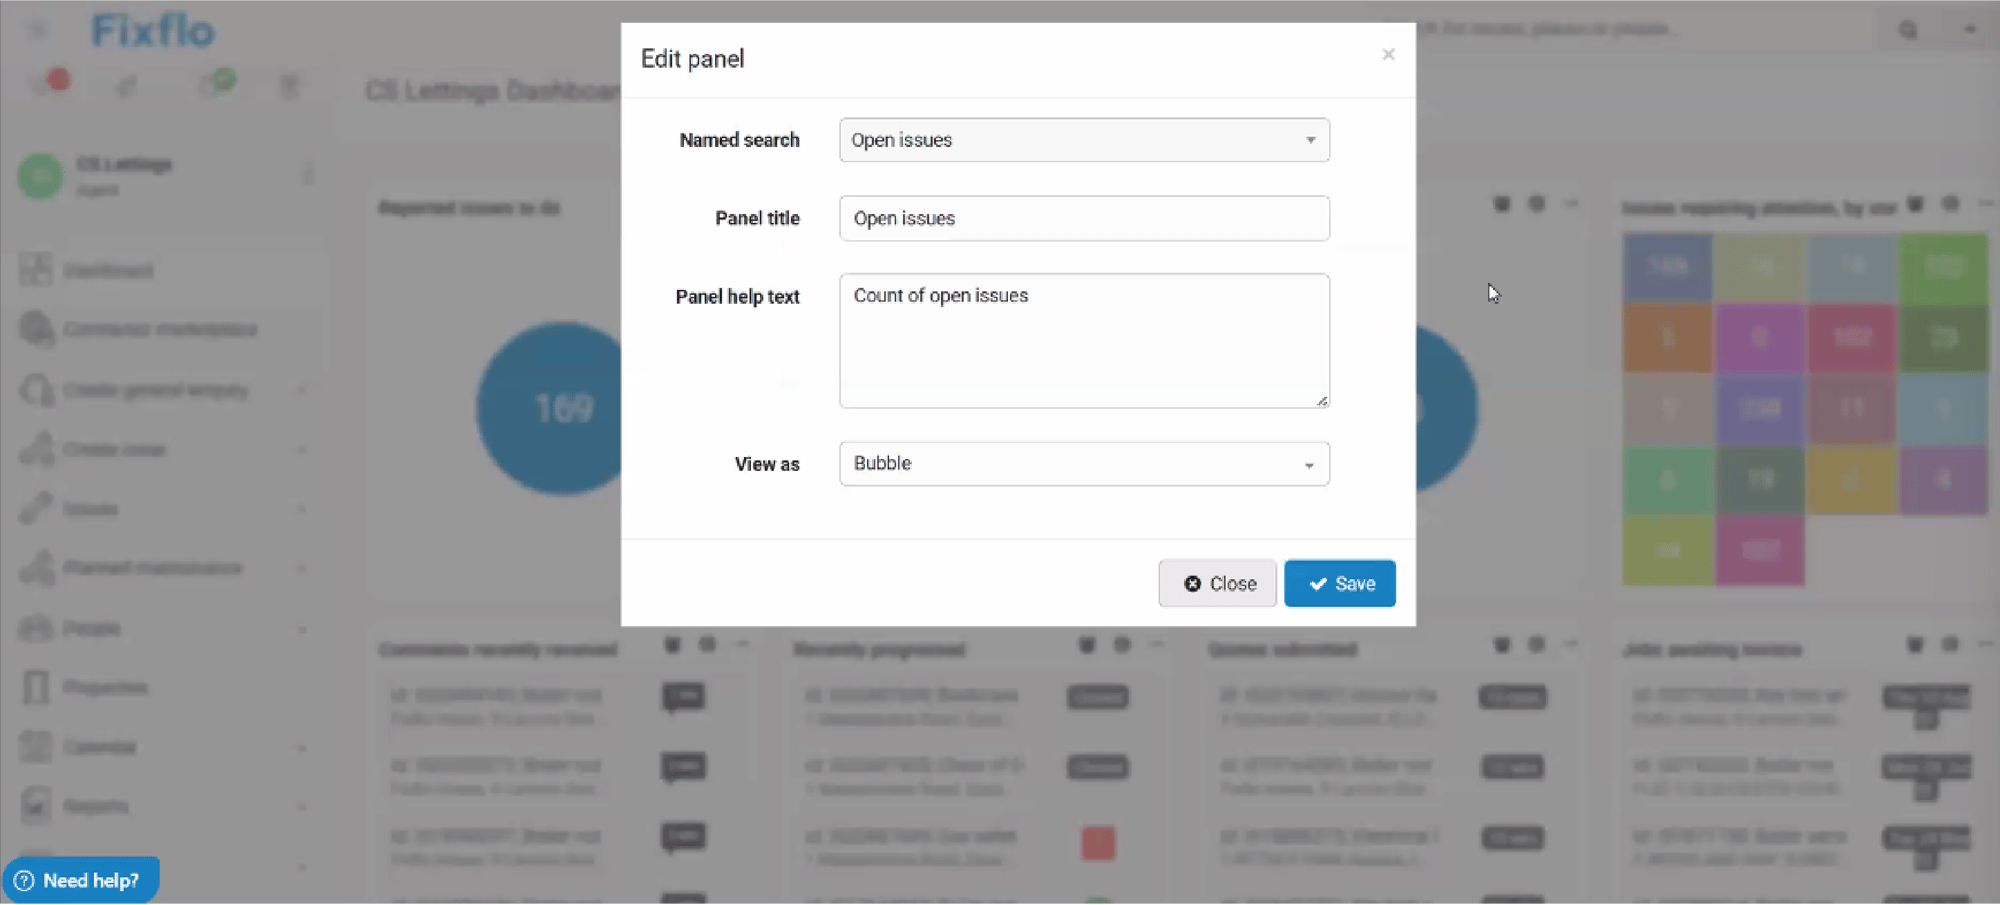Click the Create issue sidebar icon
This screenshot has height=905, width=2000.
tap(36, 449)
